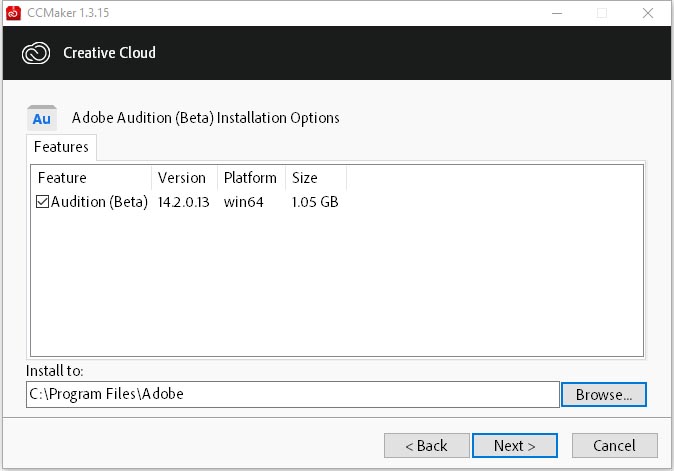
Task: Go back with the Back button
Action: [425, 445]
